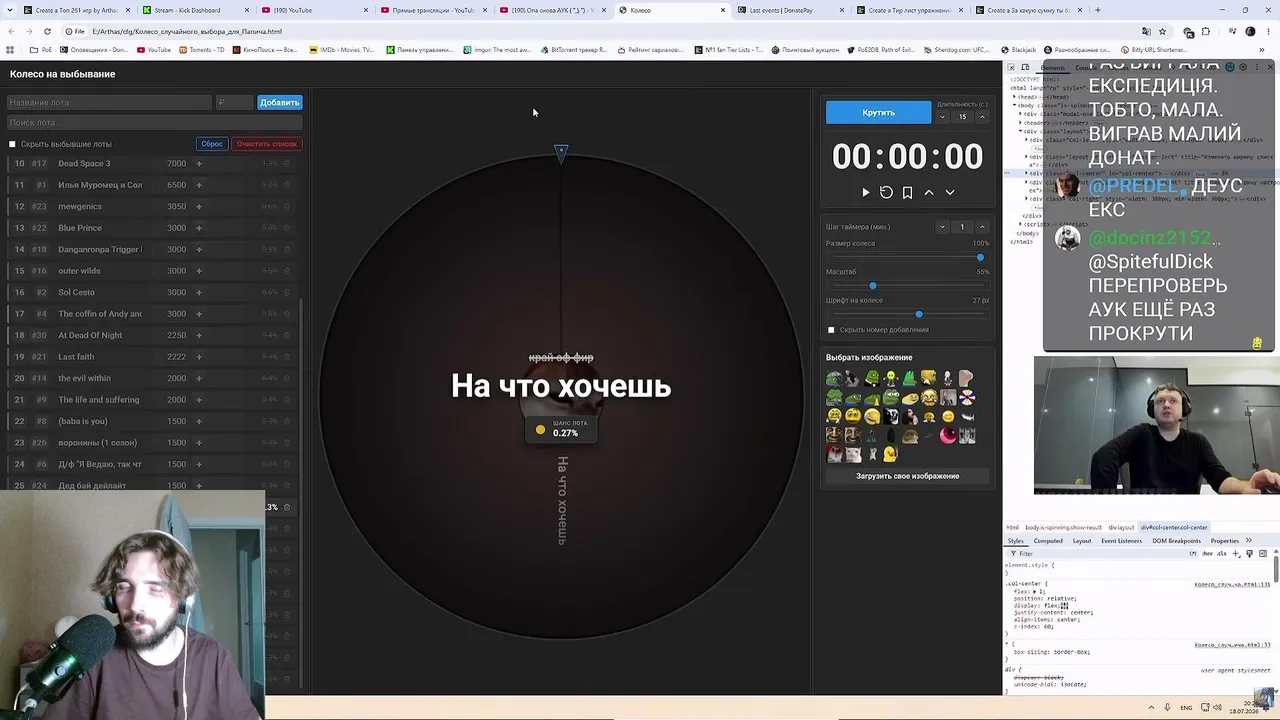
Task: Click the 'Сброс' button
Action: point(212,144)
